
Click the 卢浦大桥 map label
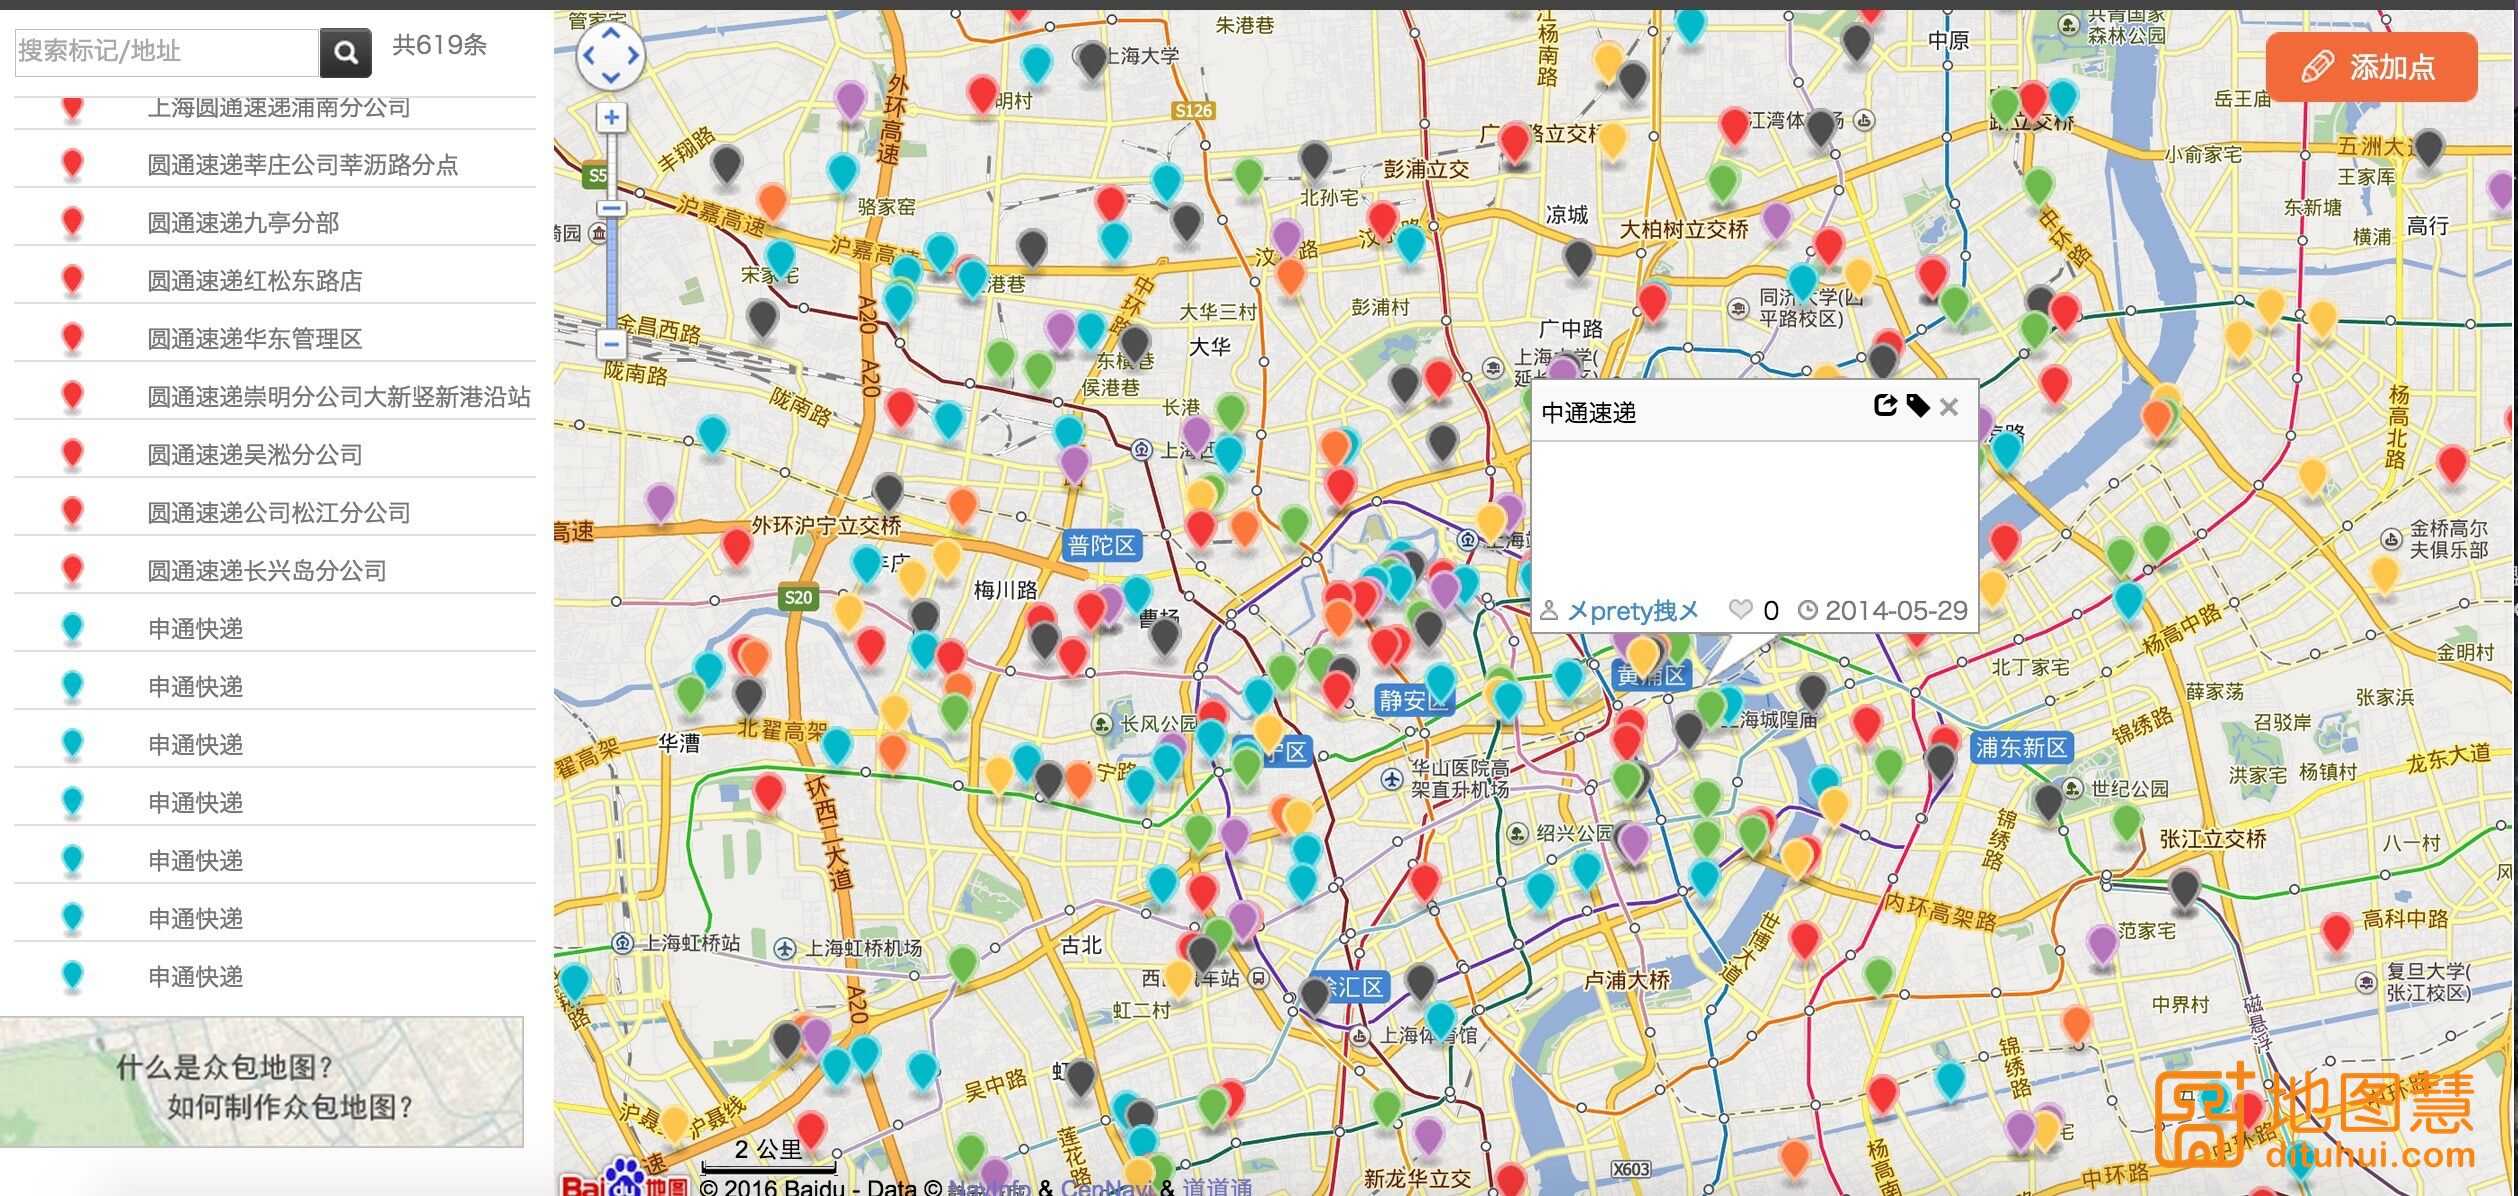(1627, 981)
